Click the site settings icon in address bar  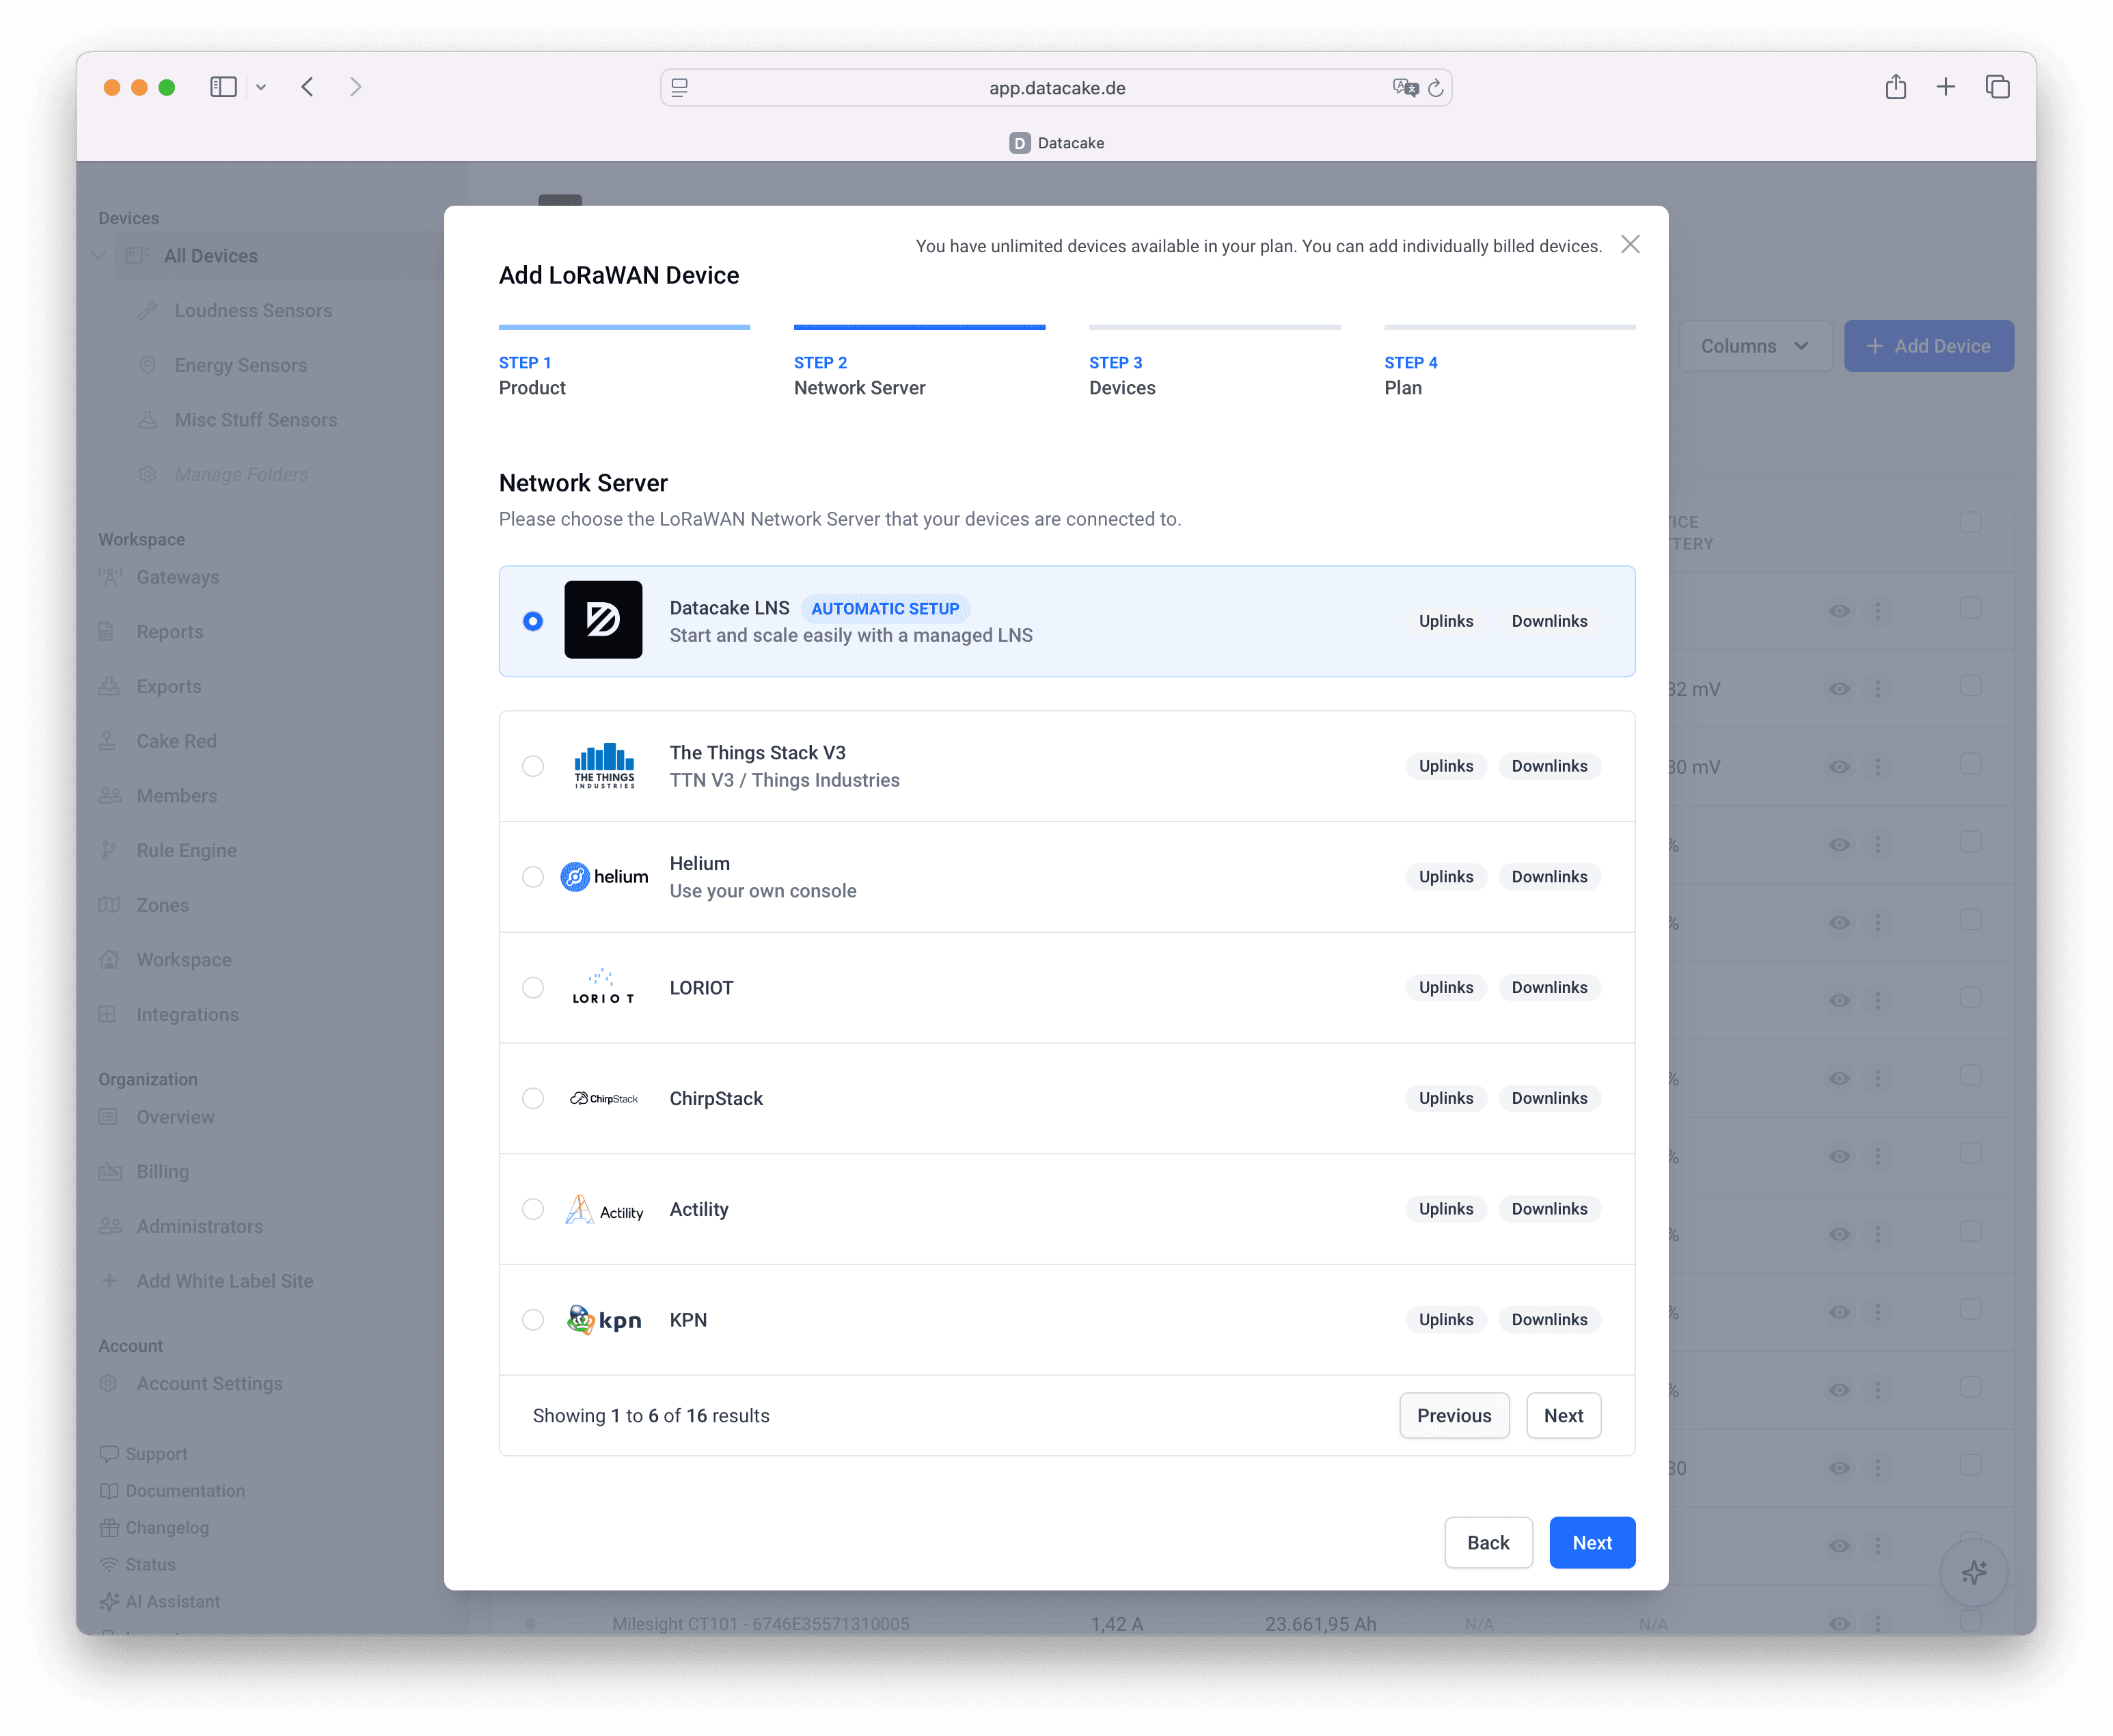(680, 88)
